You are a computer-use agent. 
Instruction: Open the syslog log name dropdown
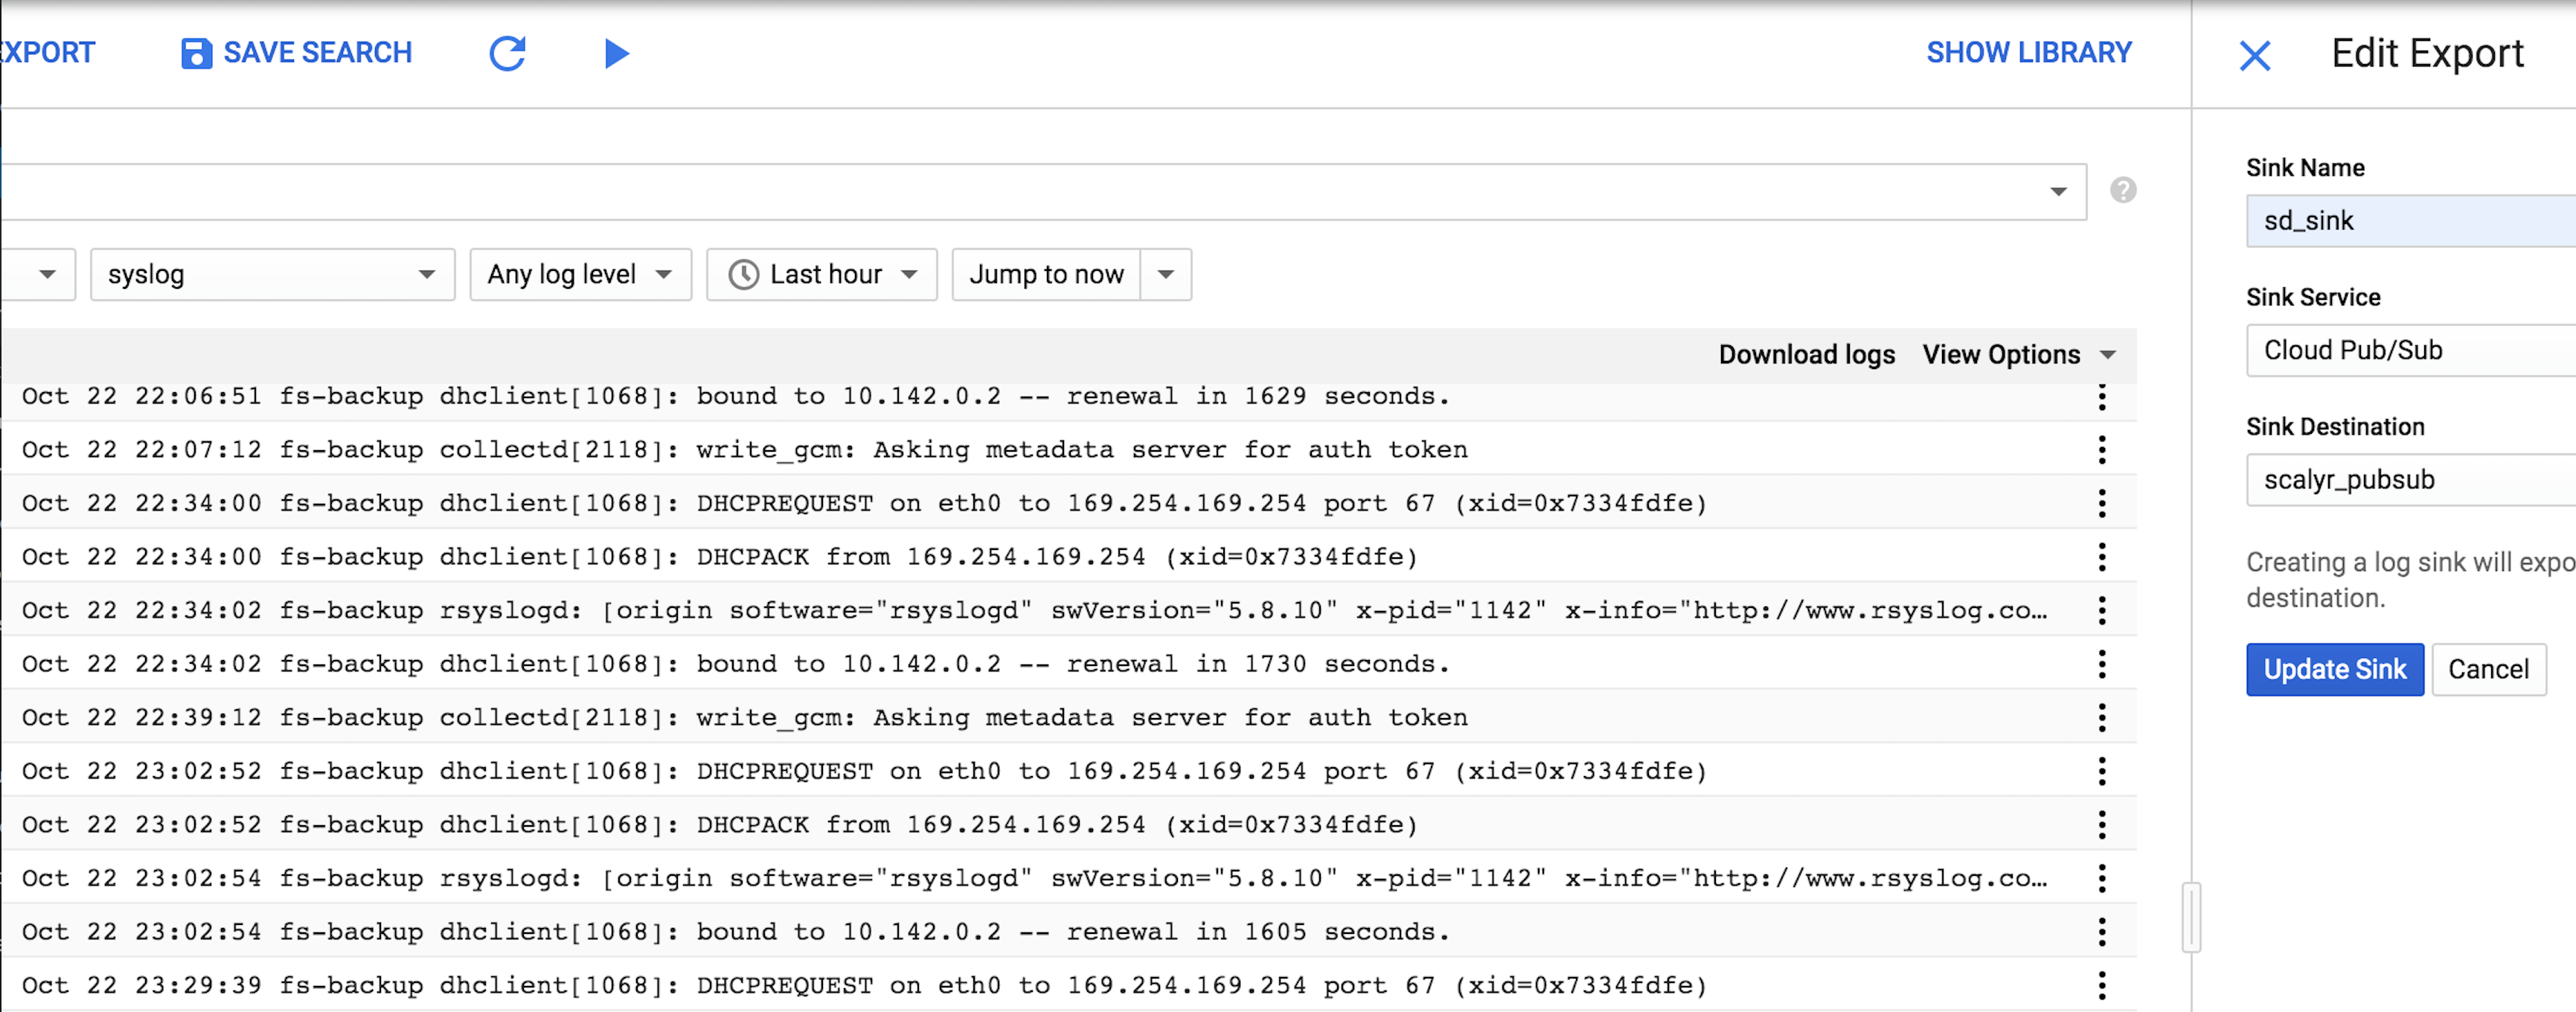(272, 275)
